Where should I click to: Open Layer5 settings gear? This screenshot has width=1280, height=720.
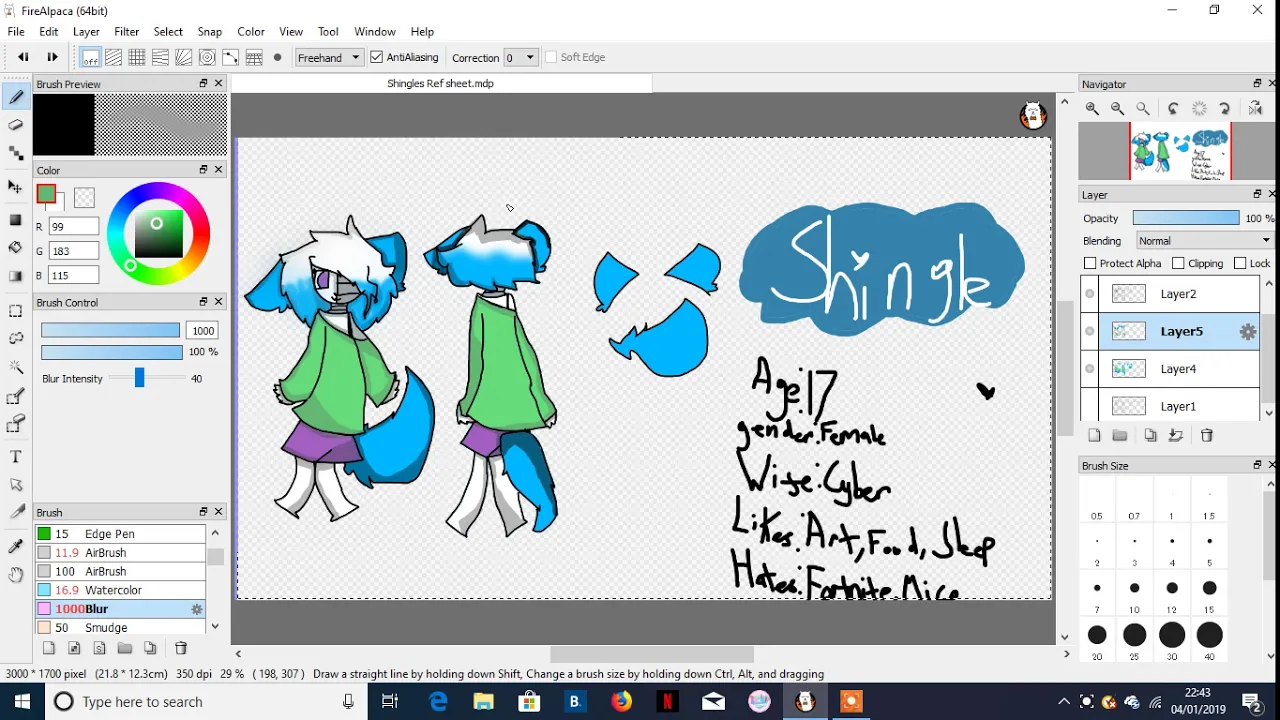[x=1248, y=332]
